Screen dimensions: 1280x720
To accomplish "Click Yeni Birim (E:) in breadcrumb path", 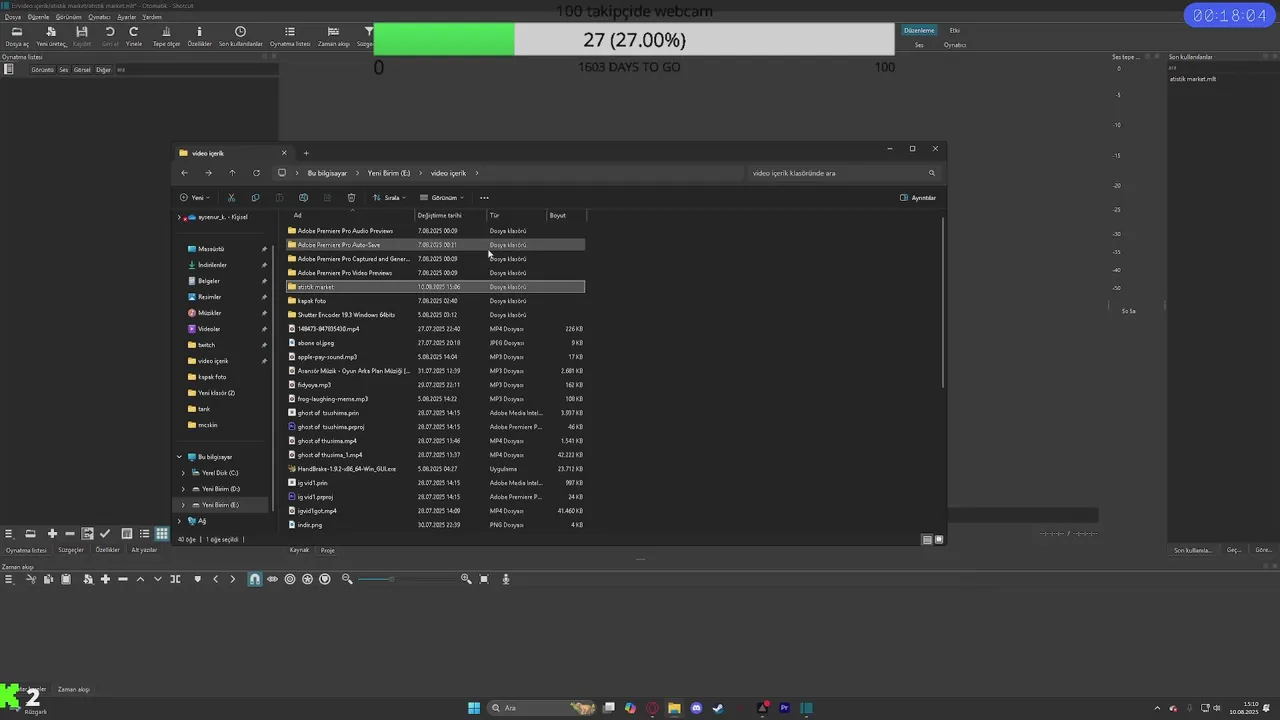I will 389,173.
